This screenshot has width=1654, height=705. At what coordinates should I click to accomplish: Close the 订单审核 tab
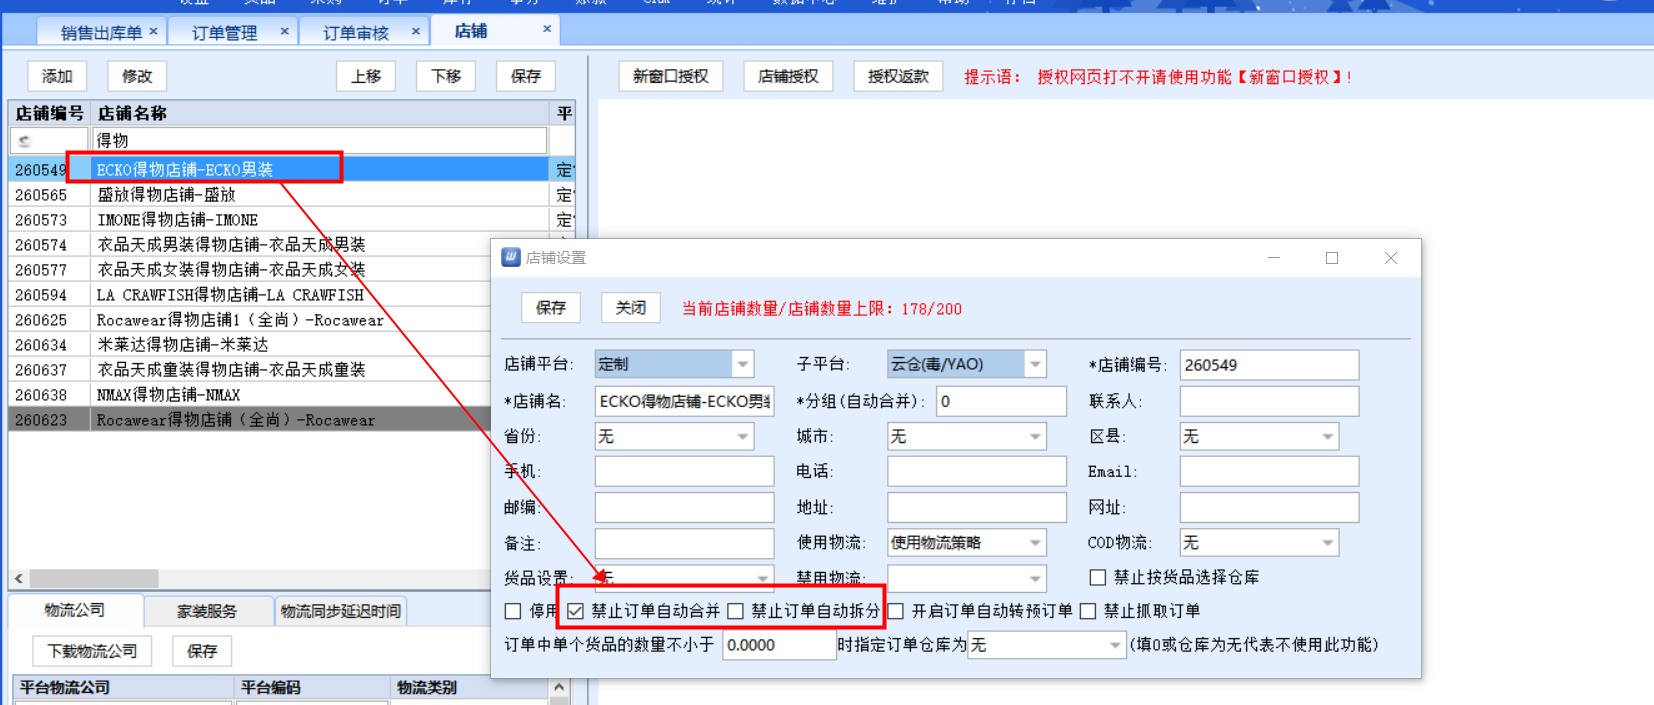pyautogui.click(x=416, y=32)
